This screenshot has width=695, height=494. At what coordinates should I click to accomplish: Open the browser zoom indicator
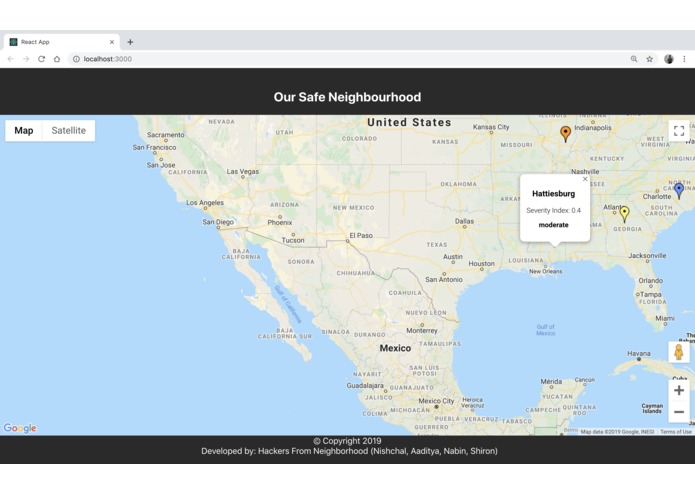(634, 59)
